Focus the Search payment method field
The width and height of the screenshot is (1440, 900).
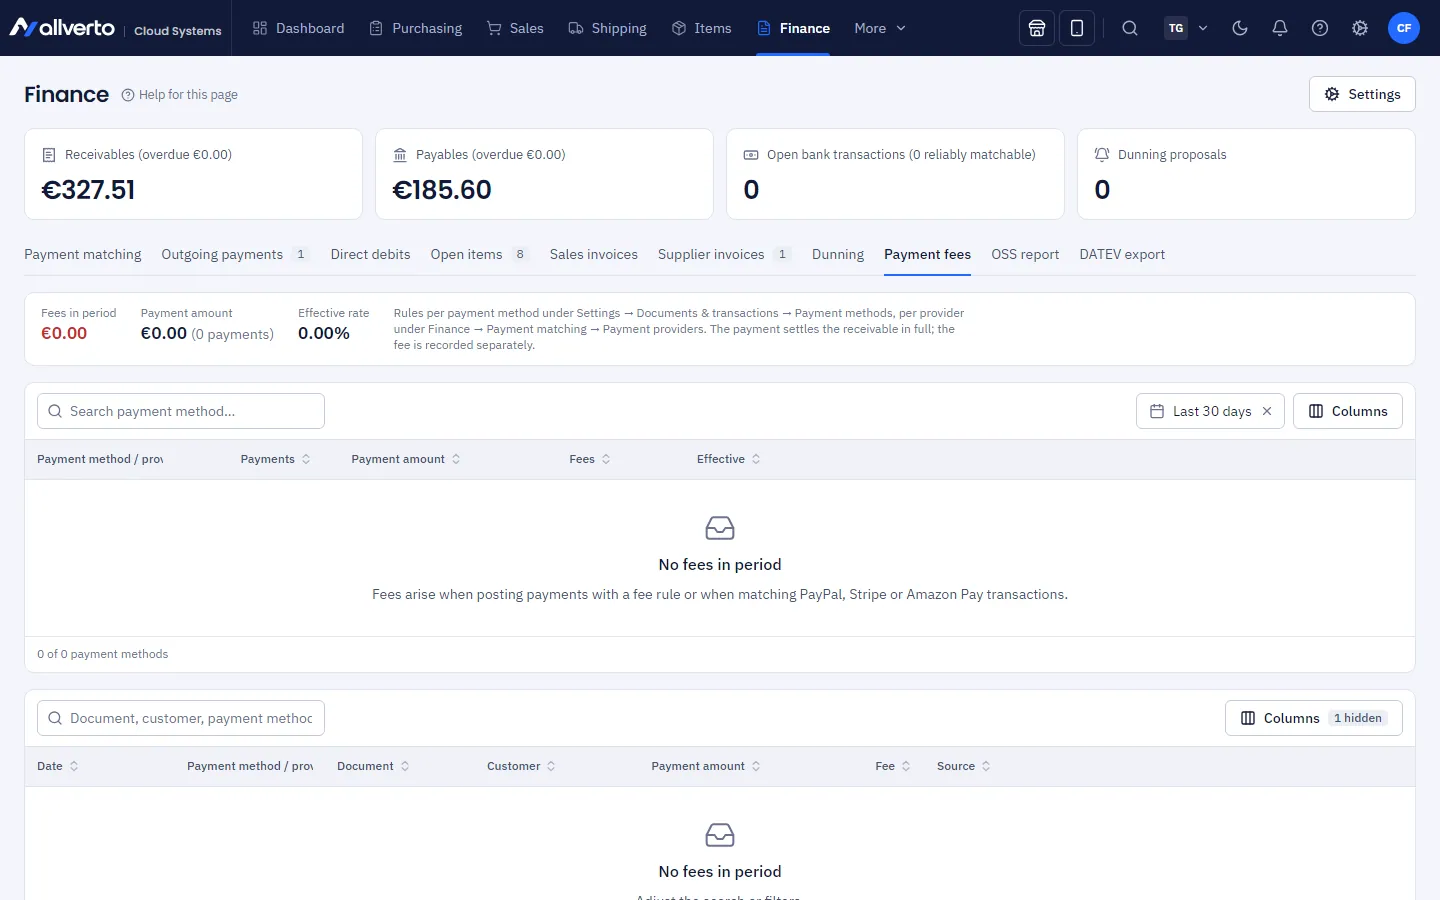click(x=181, y=411)
